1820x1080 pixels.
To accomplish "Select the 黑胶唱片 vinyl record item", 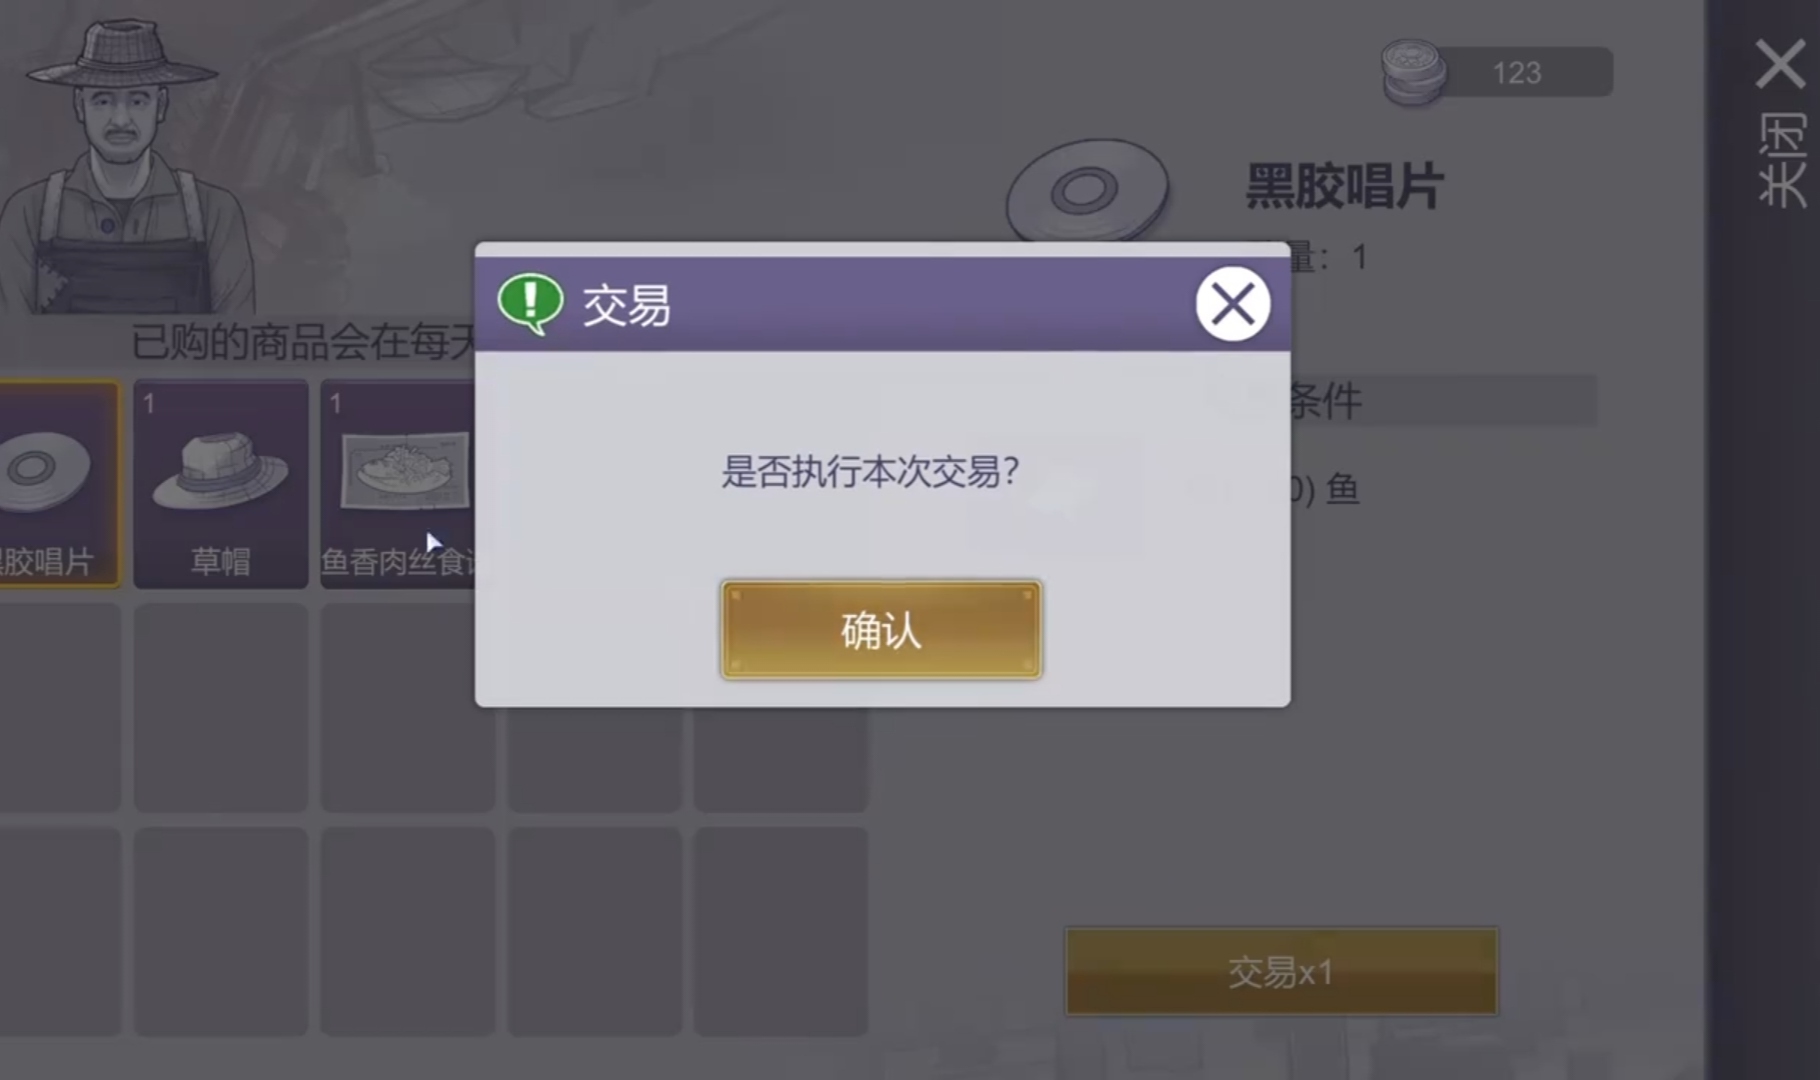I will click(58, 484).
